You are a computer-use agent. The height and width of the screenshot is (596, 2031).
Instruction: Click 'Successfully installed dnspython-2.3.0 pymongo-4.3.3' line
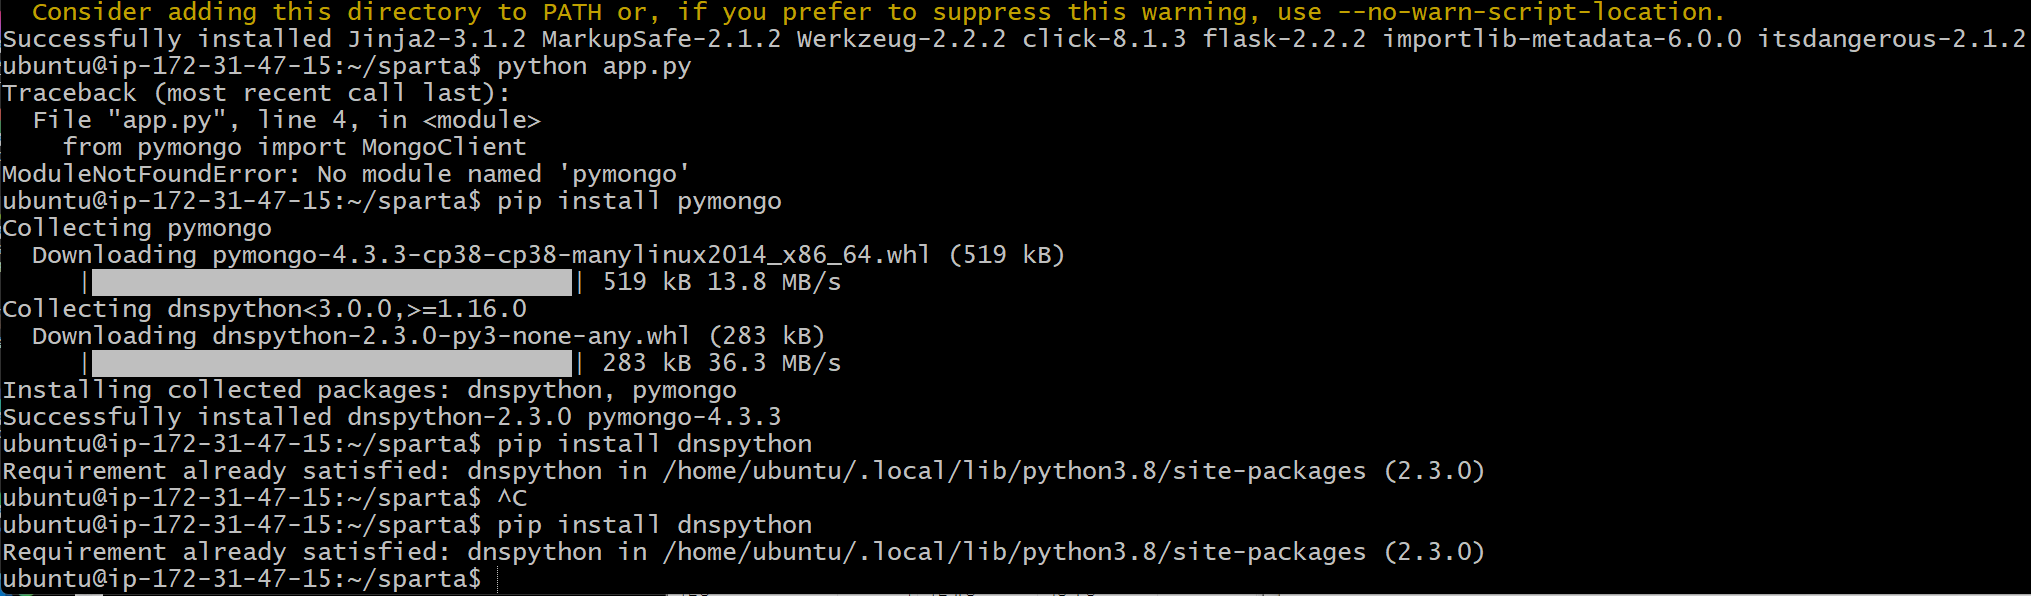[x=392, y=417]
